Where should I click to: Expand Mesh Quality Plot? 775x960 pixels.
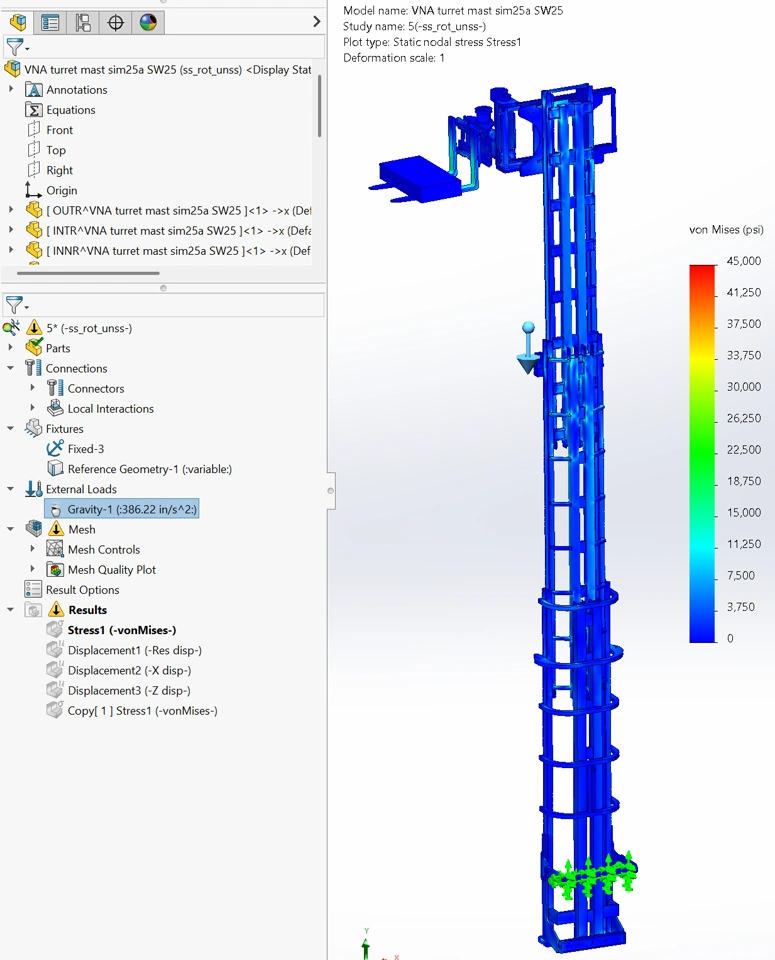(32, 569)
